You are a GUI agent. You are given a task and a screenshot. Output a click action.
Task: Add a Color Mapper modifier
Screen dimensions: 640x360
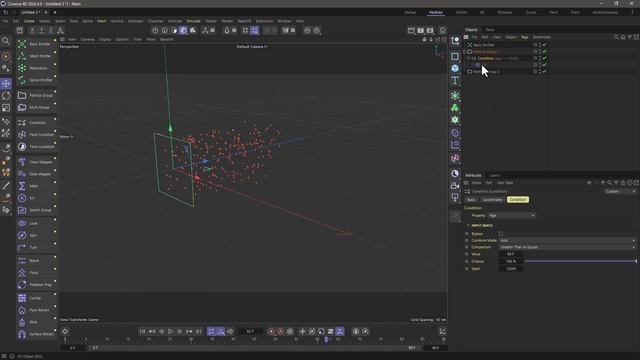[x=36, y=162]
